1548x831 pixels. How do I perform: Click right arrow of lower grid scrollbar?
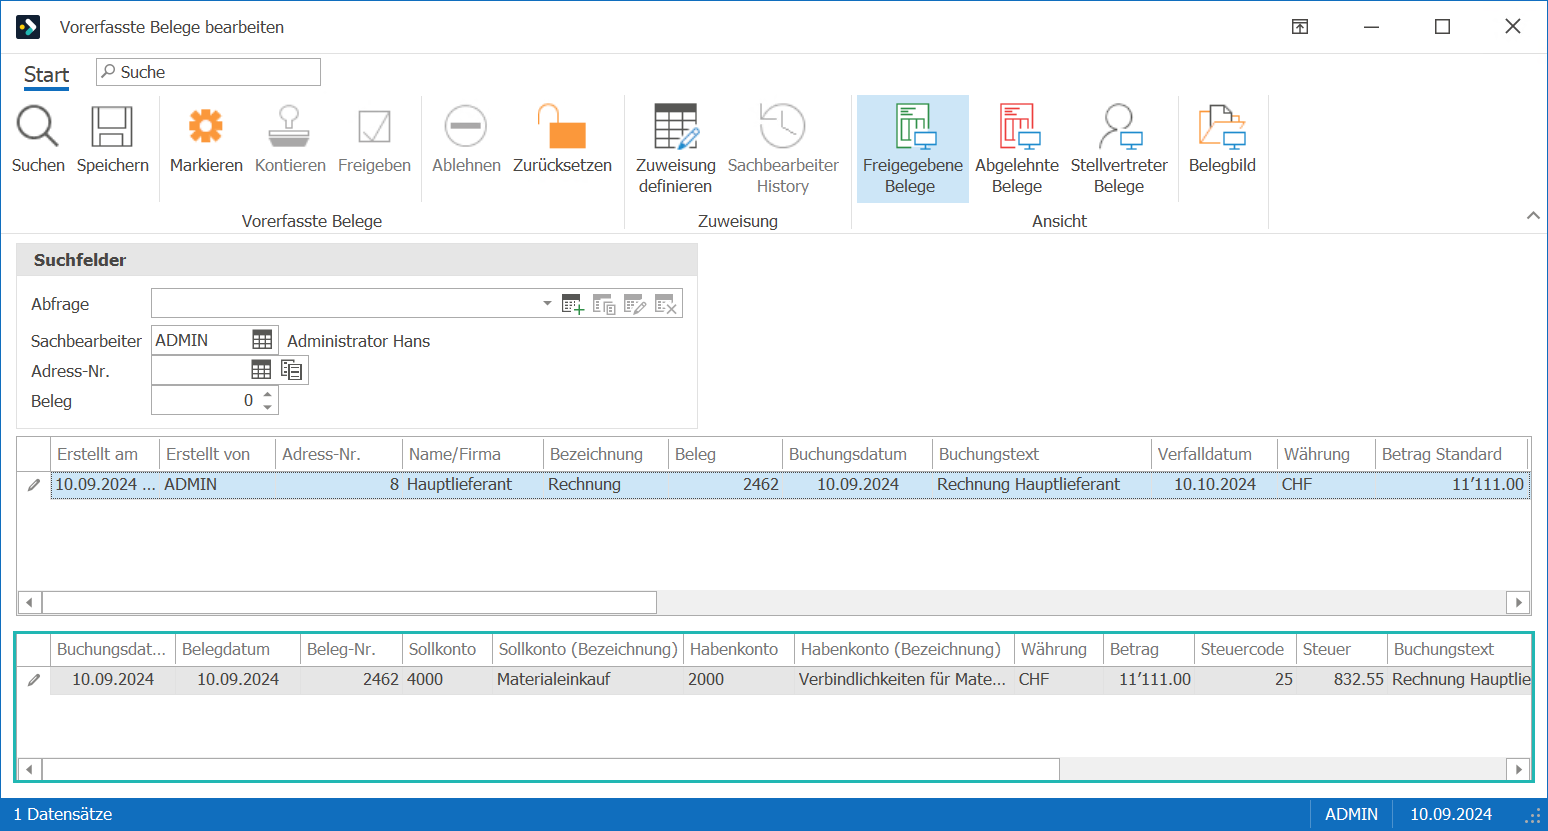1519,769
